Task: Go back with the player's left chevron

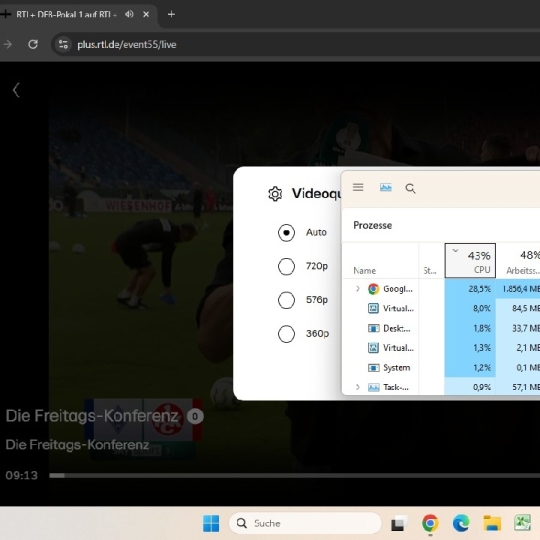Action: point(16,90)
